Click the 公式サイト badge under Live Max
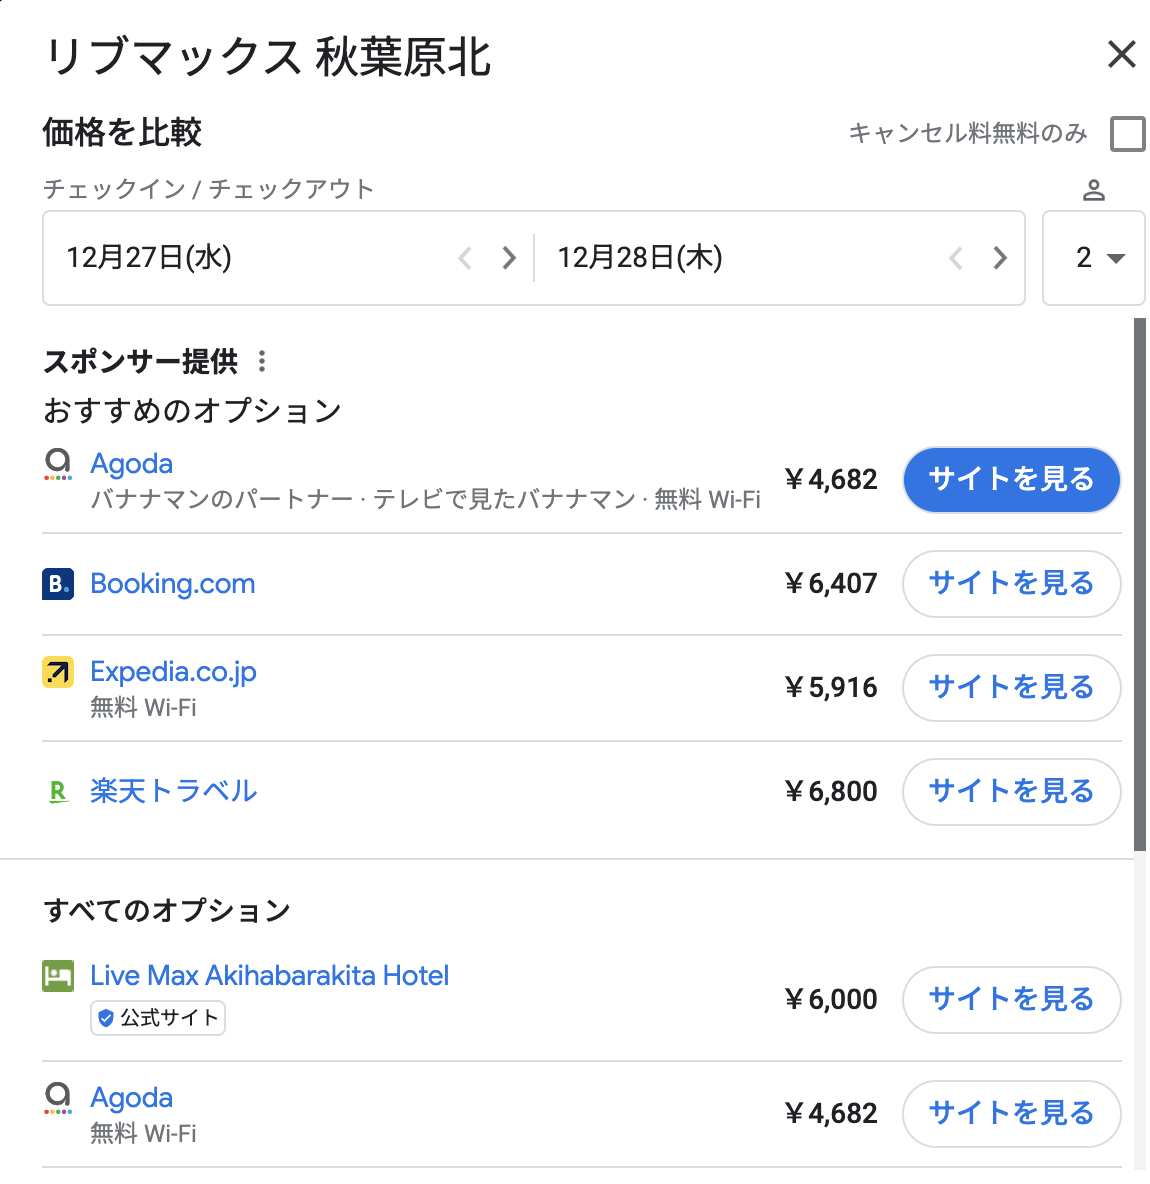This screenshot has height=1184, width=1150. pyautogui.click(x=158, y=1018)
